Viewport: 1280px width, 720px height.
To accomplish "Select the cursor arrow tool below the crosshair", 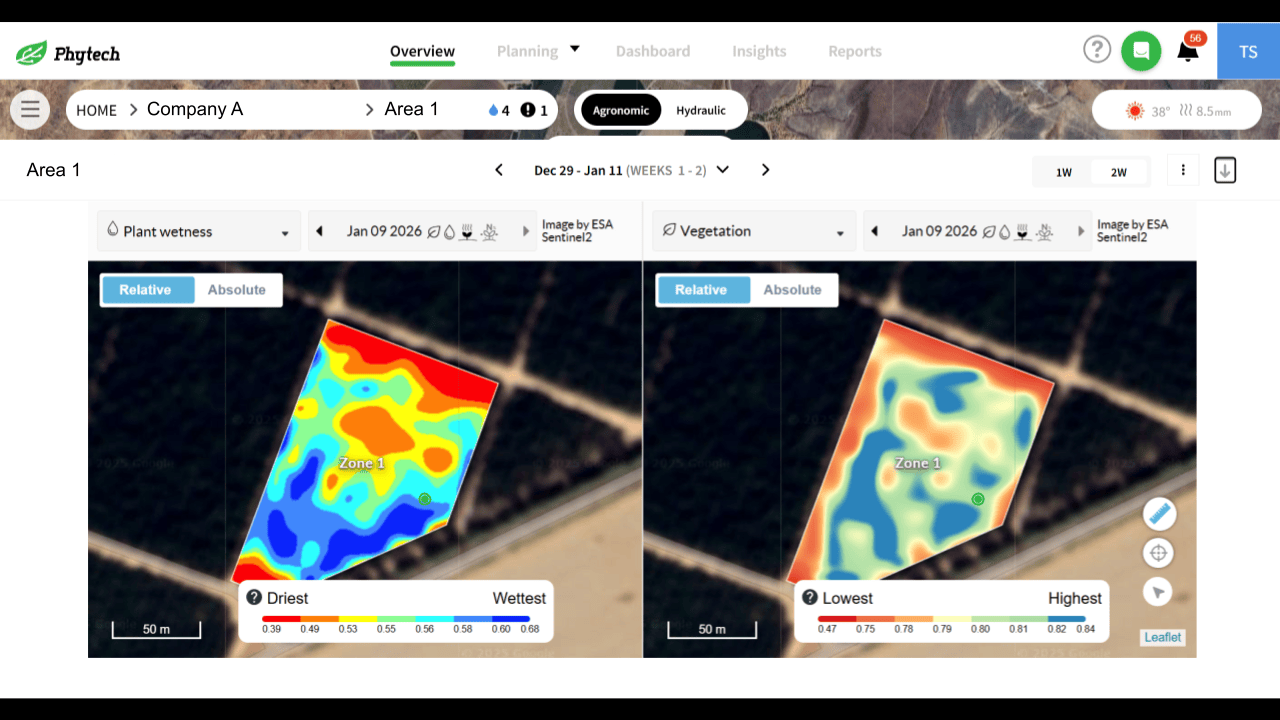I will point(1158,591).
